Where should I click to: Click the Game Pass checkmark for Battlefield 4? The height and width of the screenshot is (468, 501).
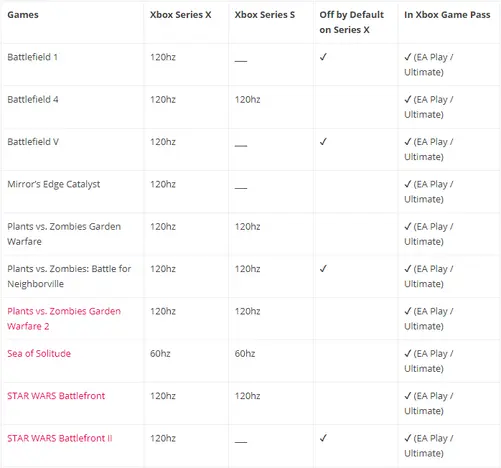pos(408,99)
